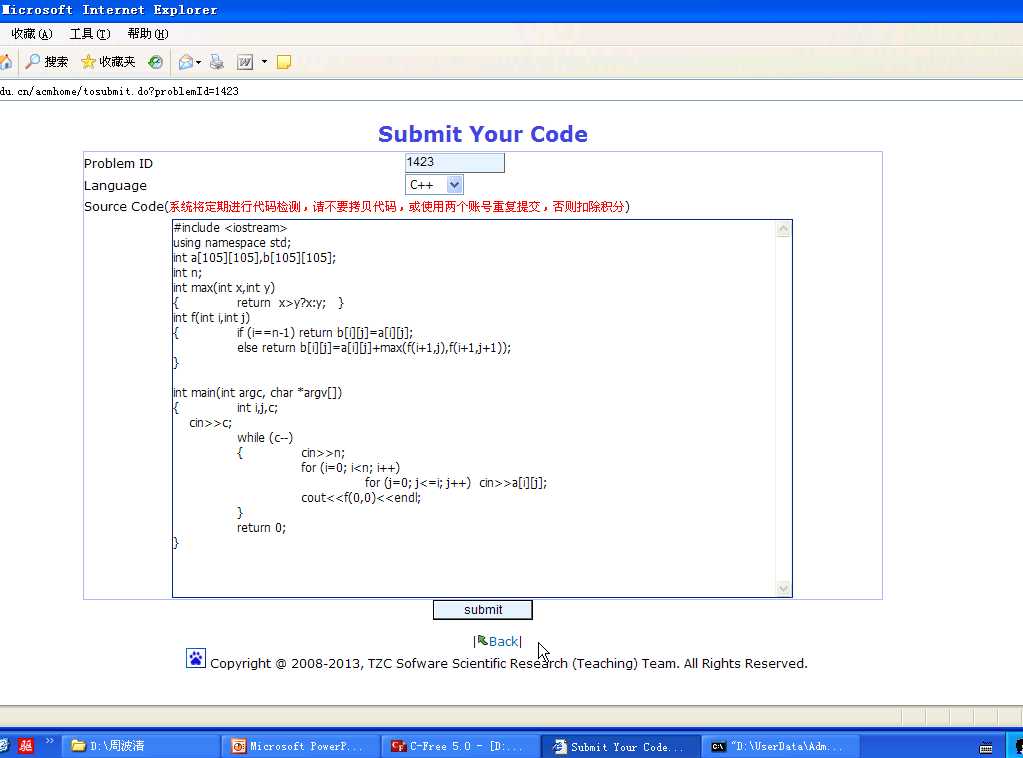Click the 'Submit Your Code' page heading
1023x758 pixels.
[483, 134]
